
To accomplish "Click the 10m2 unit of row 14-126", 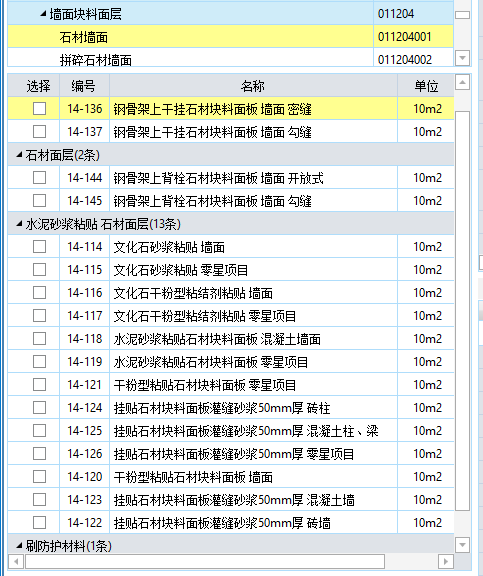I will [x=427, y=454].
